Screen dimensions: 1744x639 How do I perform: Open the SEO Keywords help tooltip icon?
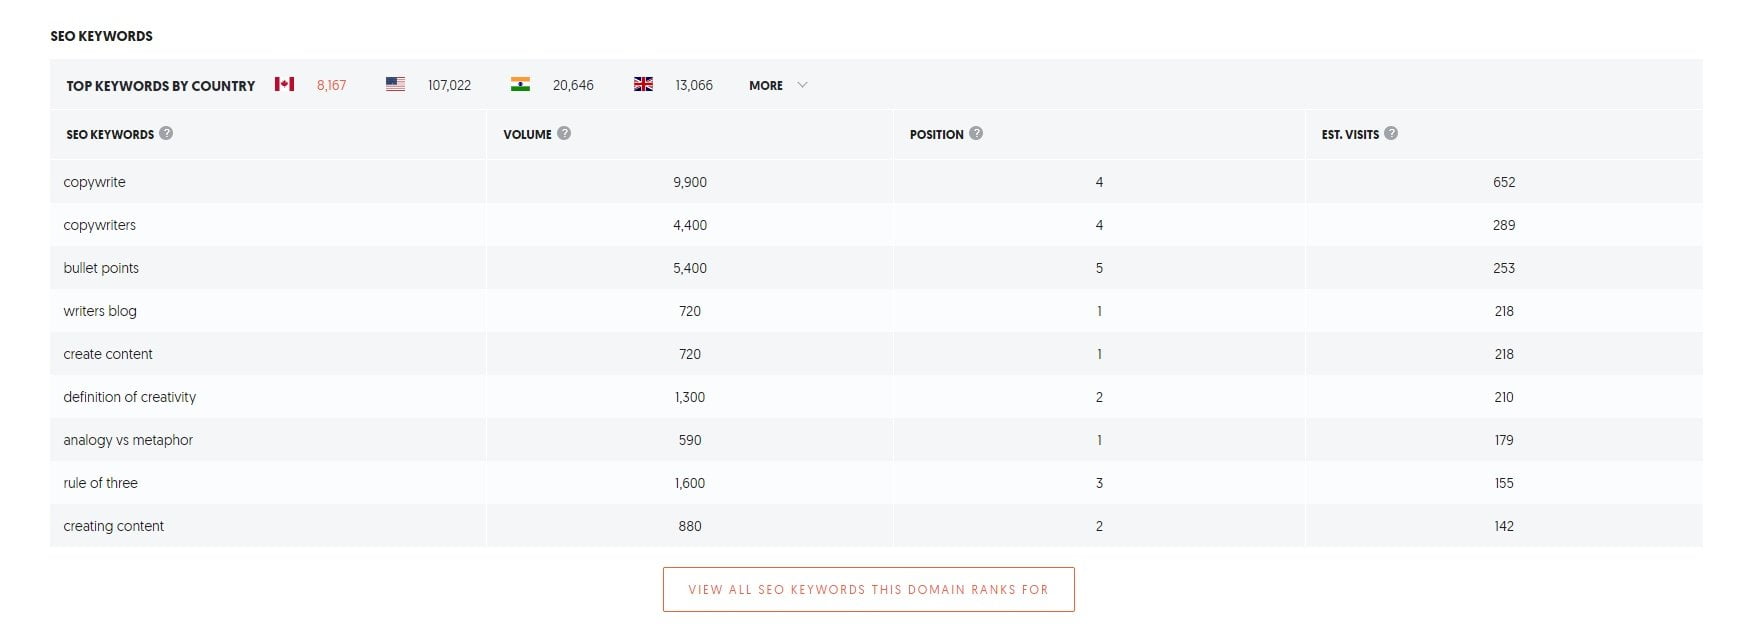coord(166,133)
